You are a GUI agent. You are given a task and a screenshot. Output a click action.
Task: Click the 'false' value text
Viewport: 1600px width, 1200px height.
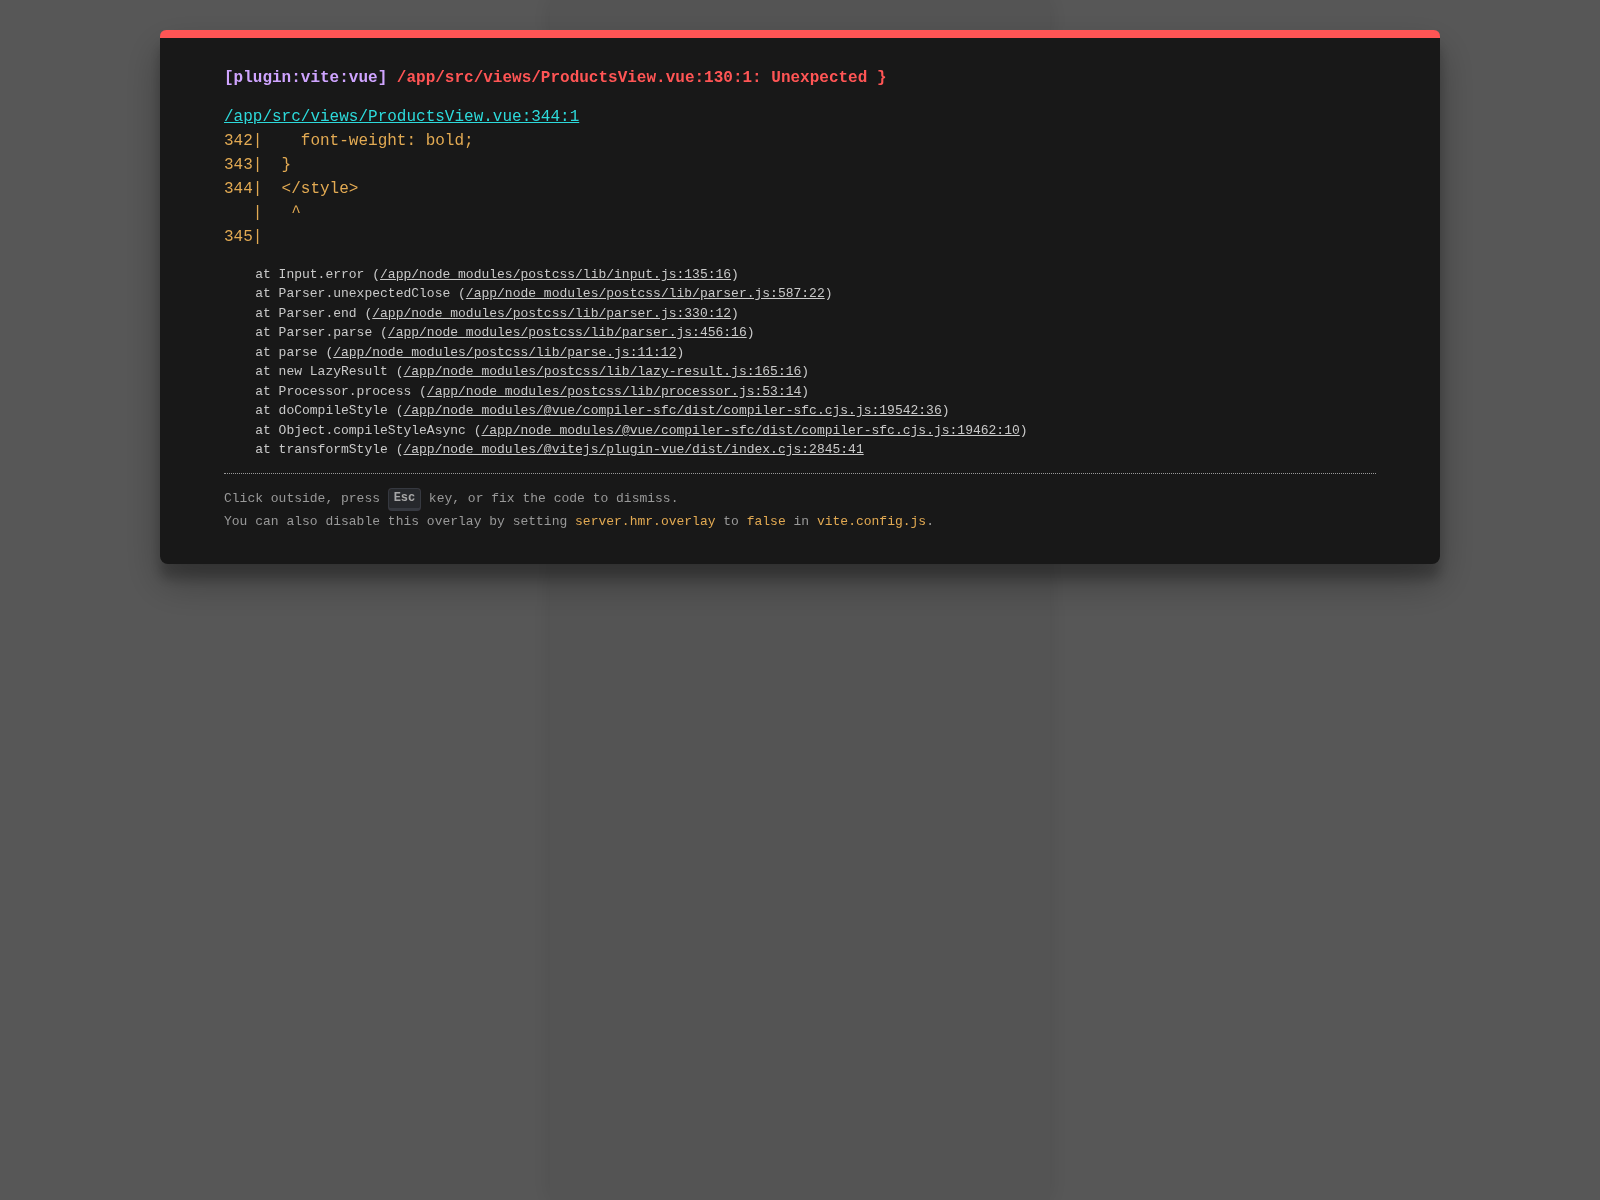point(766,522)
